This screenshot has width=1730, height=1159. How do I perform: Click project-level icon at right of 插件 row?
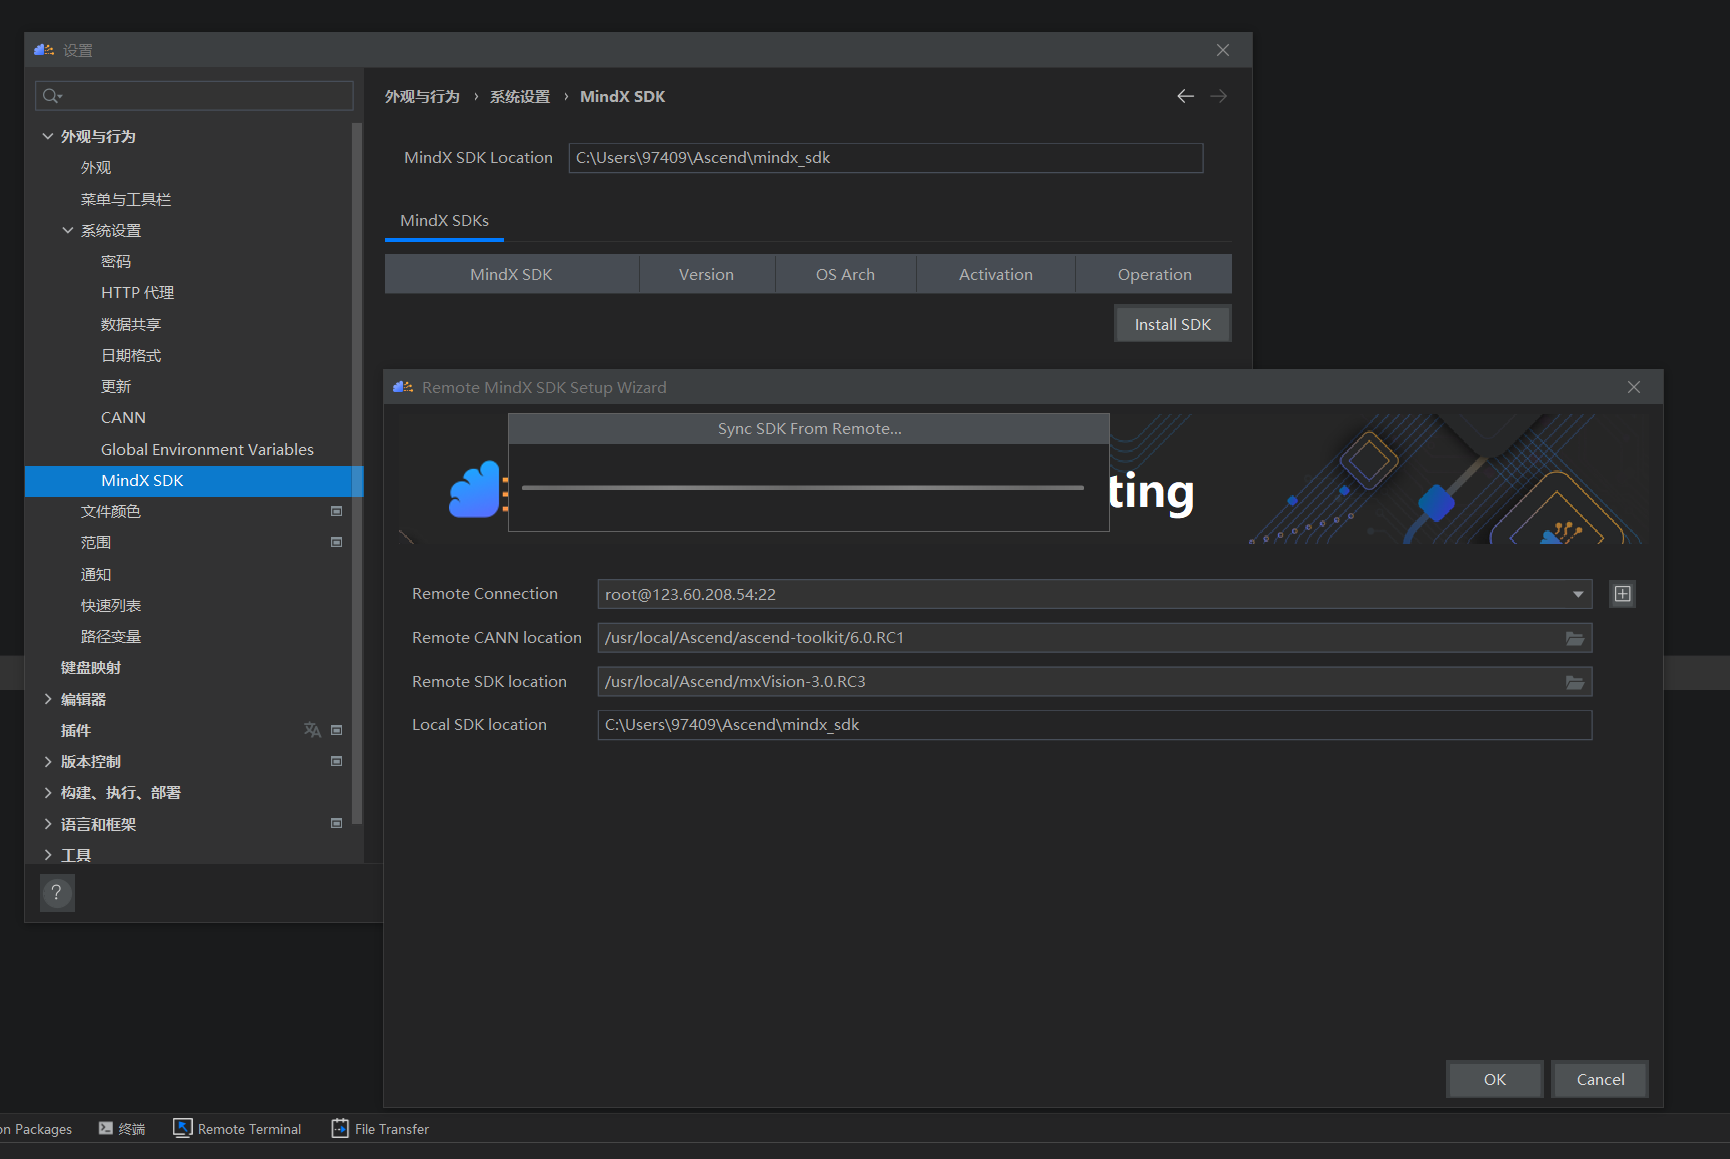click(x=337, y=730)
